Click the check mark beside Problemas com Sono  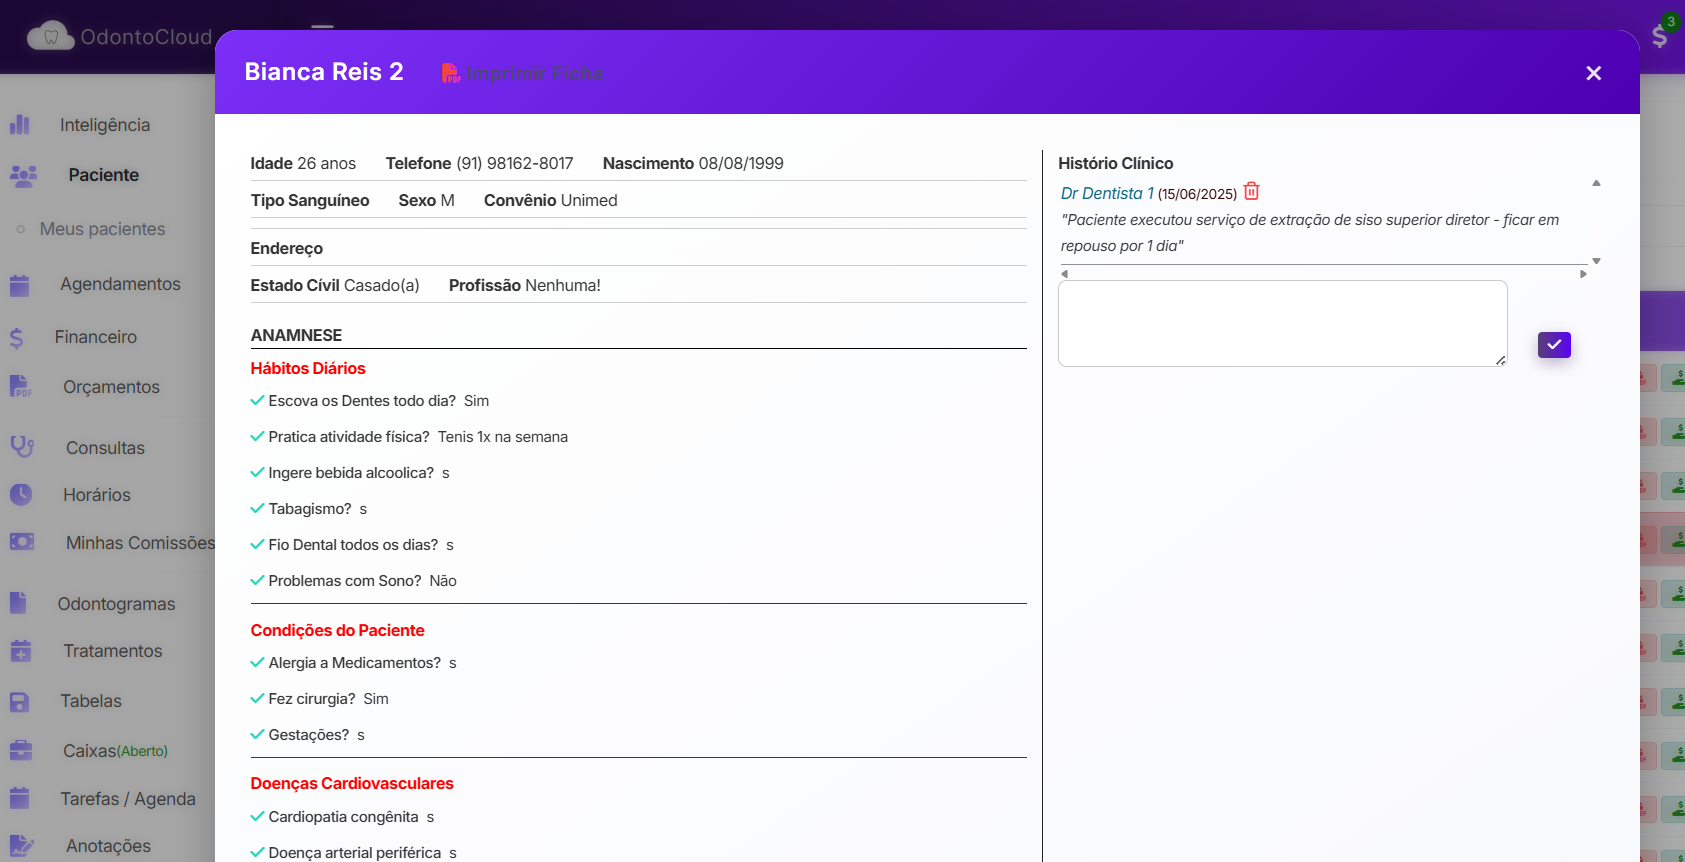coord(257,581)
